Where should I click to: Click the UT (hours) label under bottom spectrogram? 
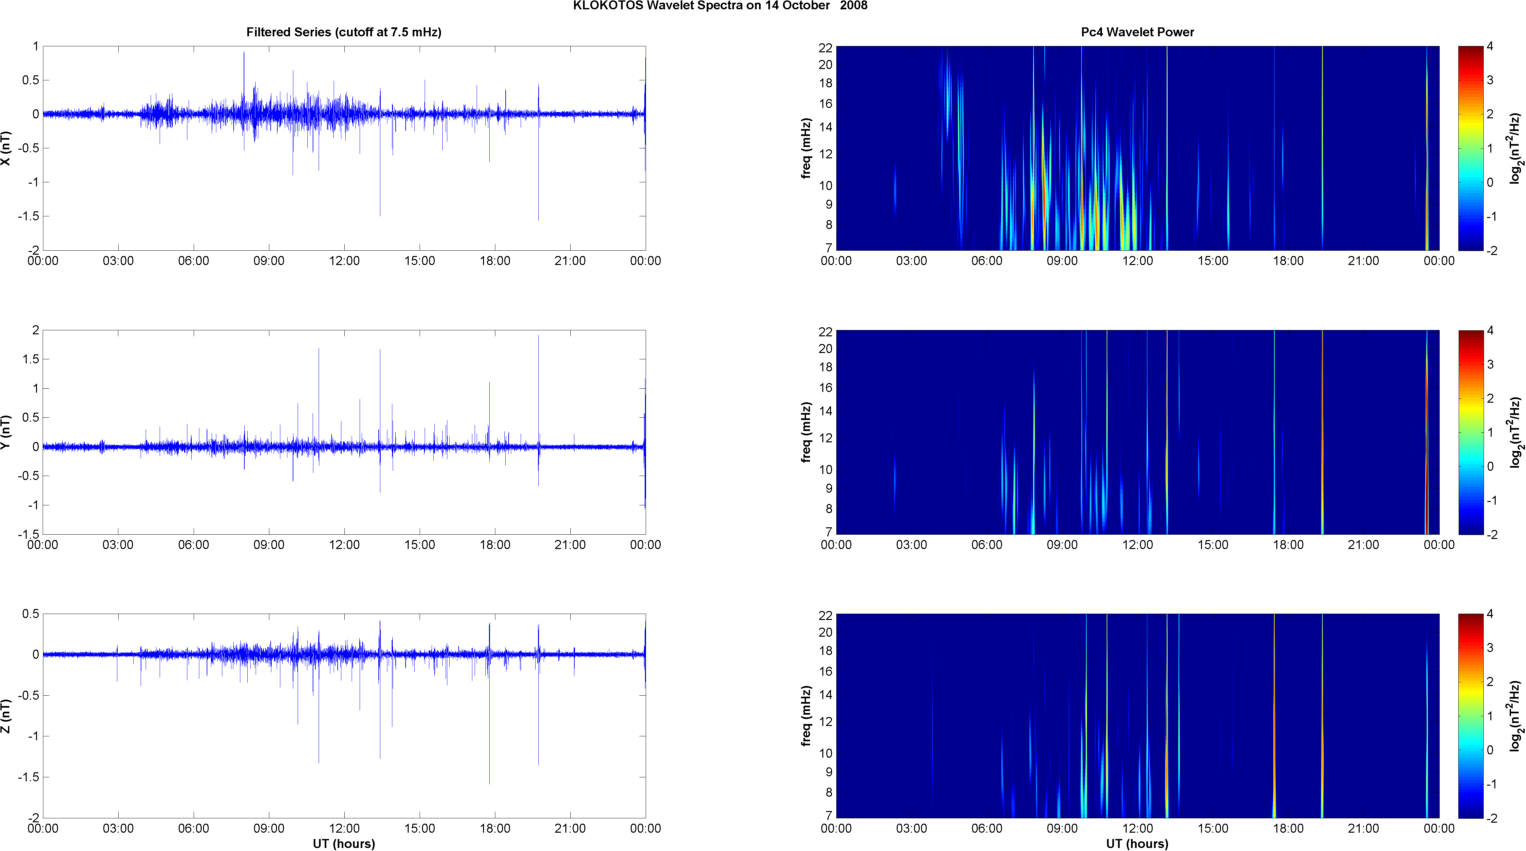pos(1137,843)
